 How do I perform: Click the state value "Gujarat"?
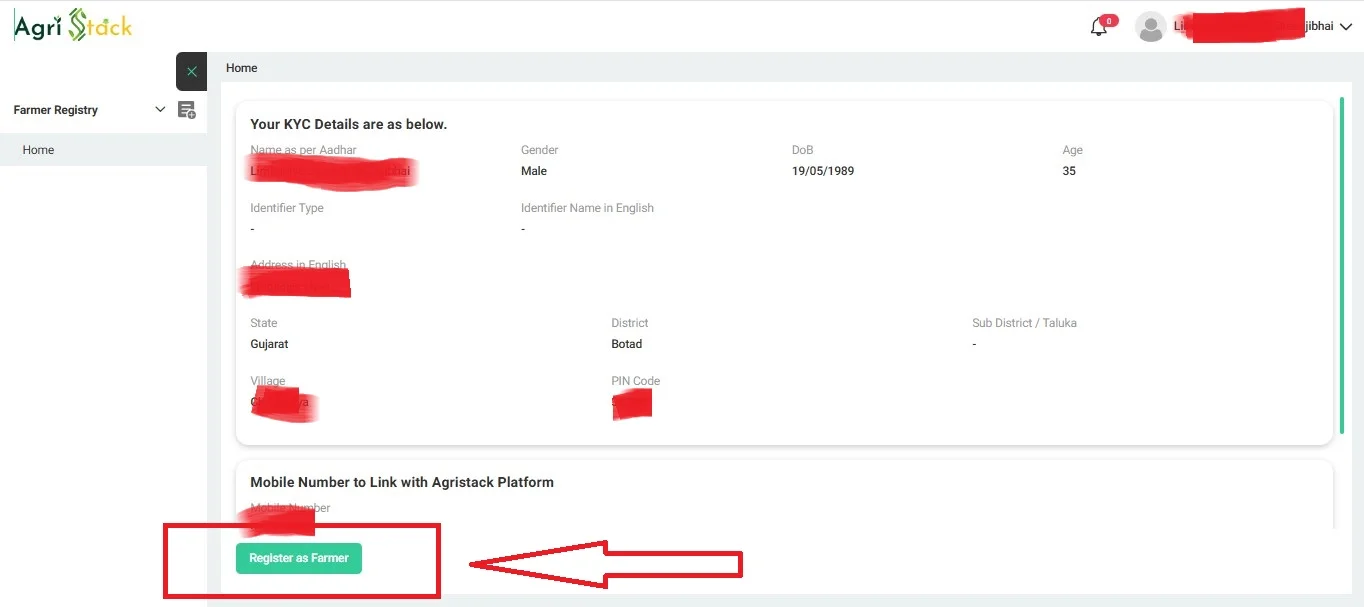pos(269,344)
